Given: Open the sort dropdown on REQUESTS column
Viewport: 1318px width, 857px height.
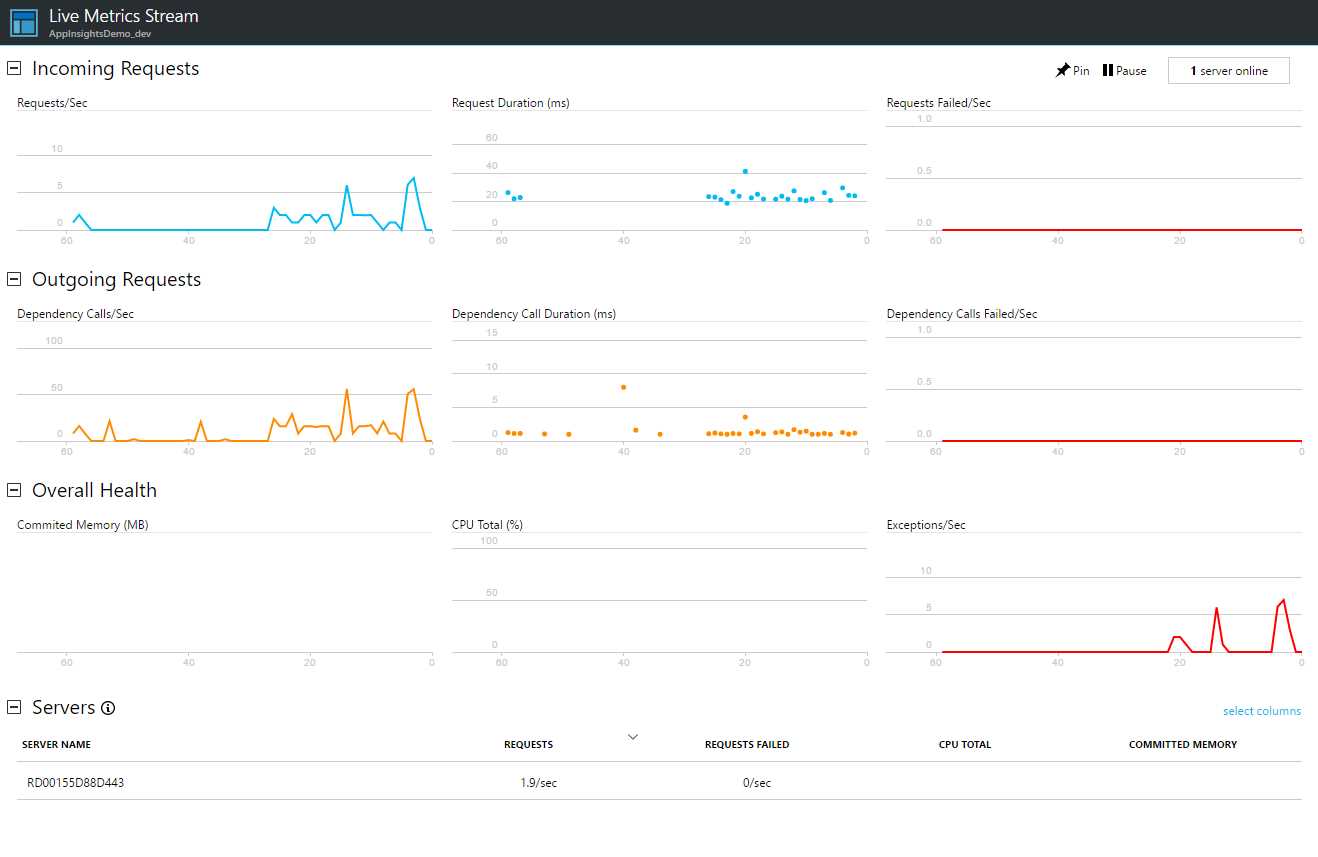Looking at the screenshot, I should (x=632, y=736).
